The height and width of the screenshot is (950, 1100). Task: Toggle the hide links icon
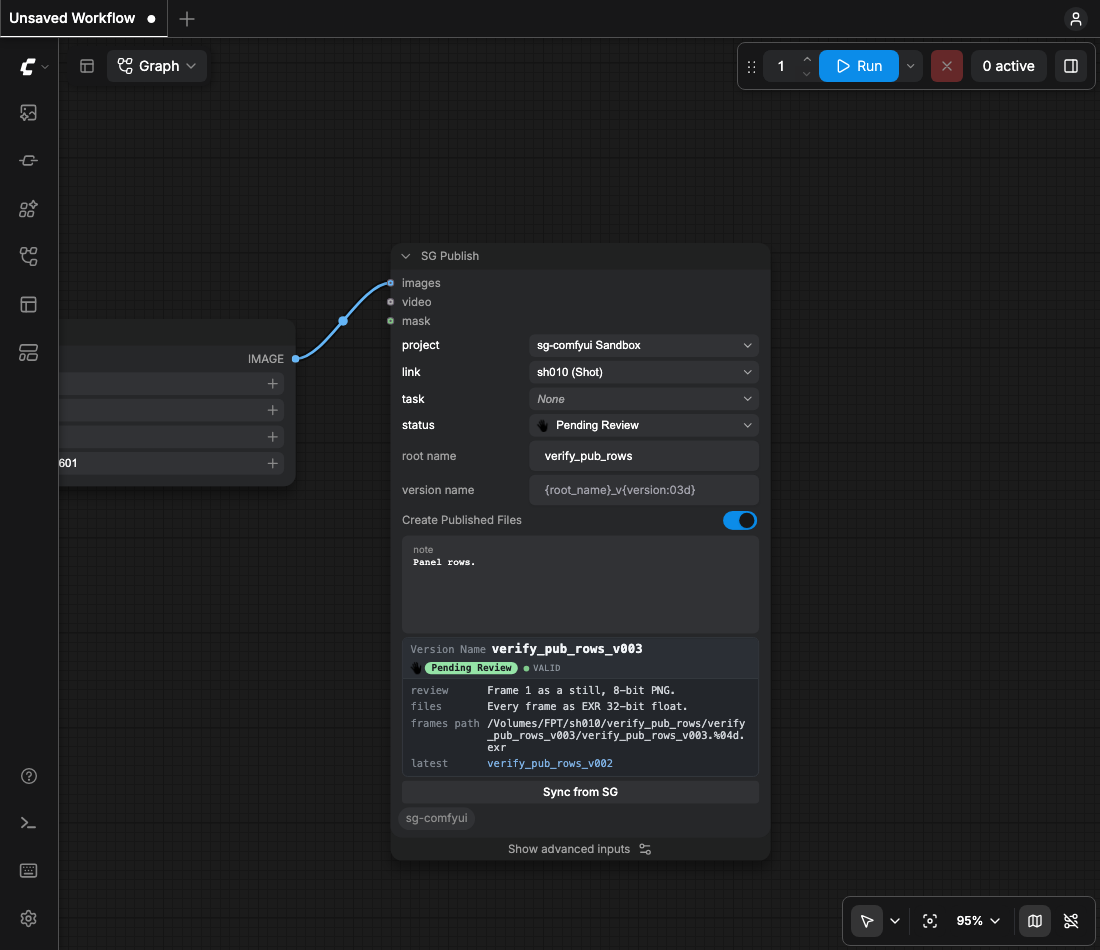tap(1071, 921)
